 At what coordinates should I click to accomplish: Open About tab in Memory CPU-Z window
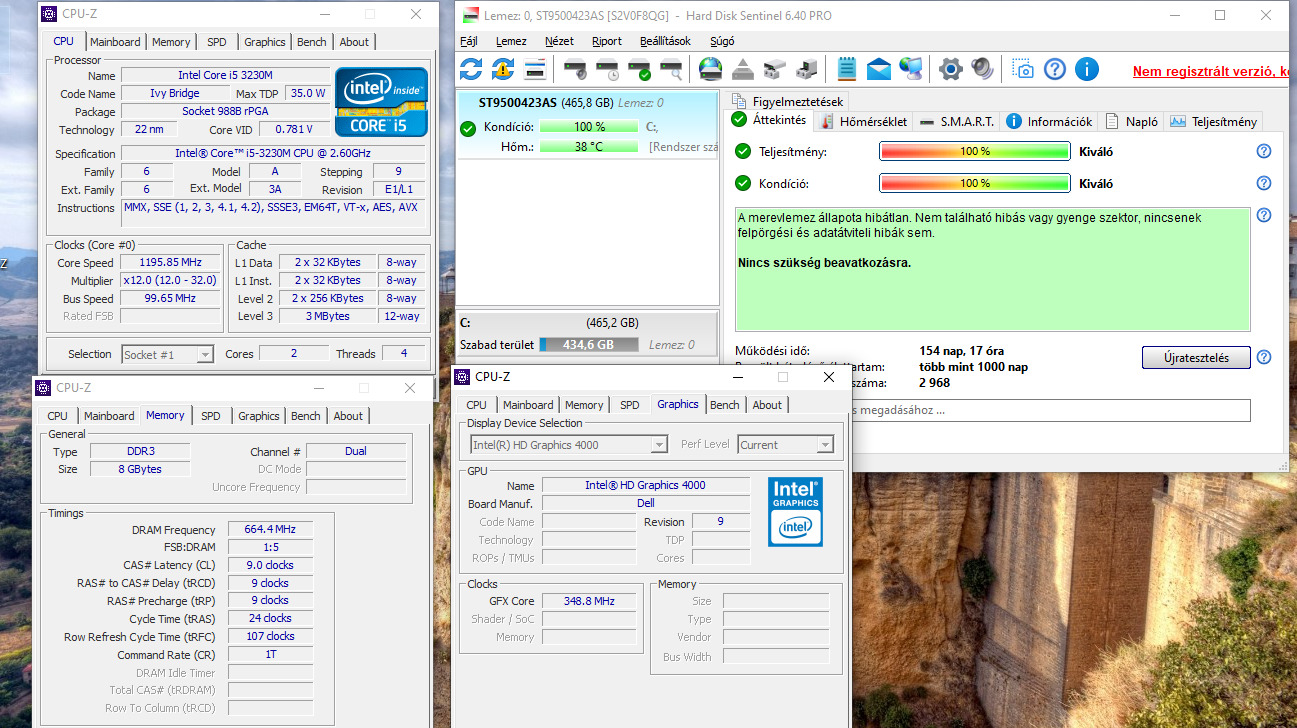click(348, 416)
